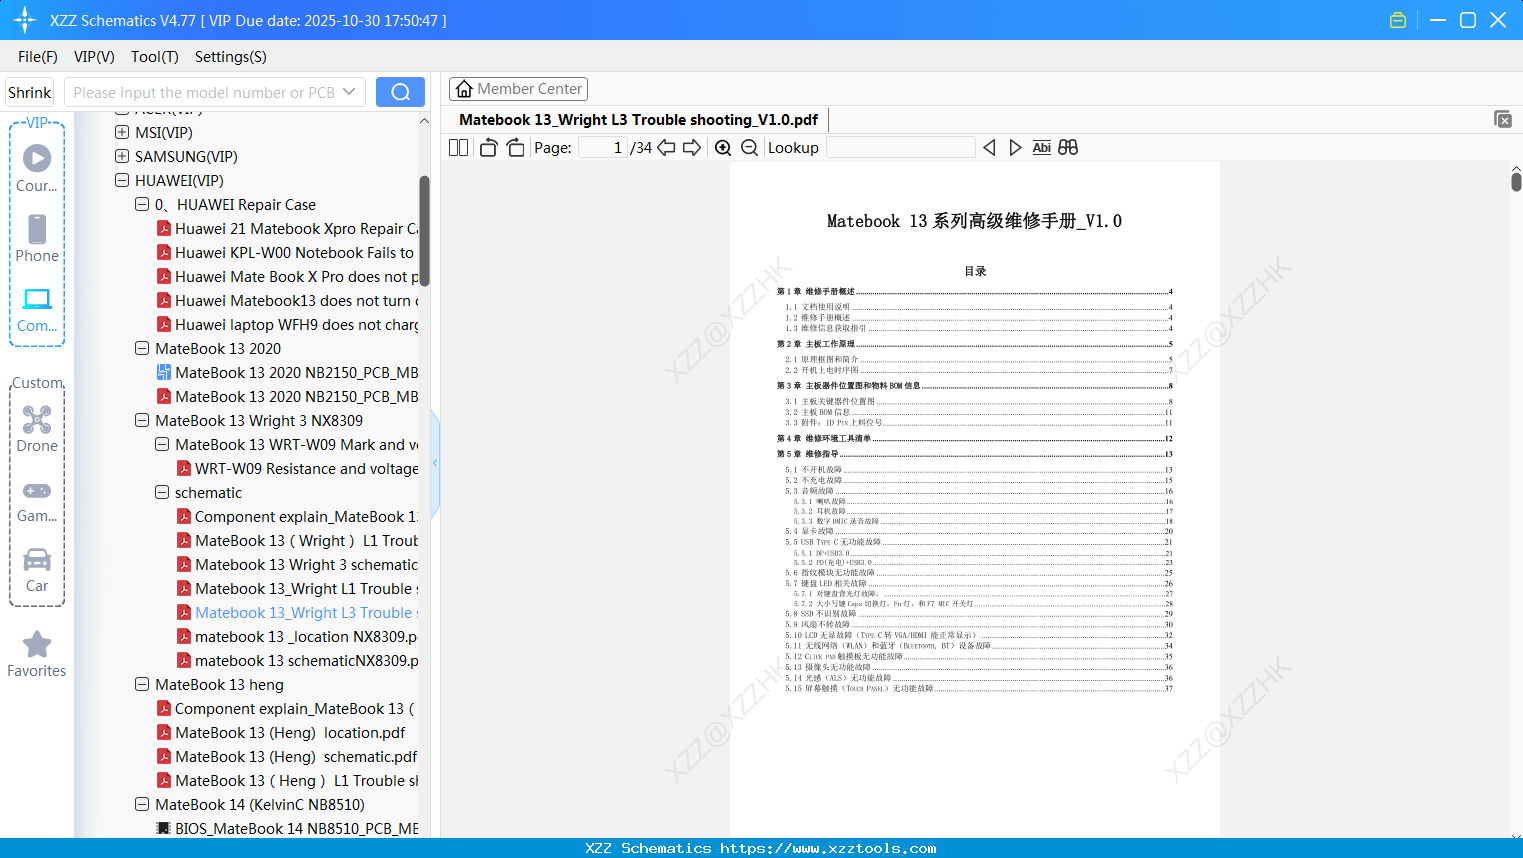Open MateBook 13 (Heng) location.pdf
This screenshot has height=858, width=1523.
(x=282, y=733)
